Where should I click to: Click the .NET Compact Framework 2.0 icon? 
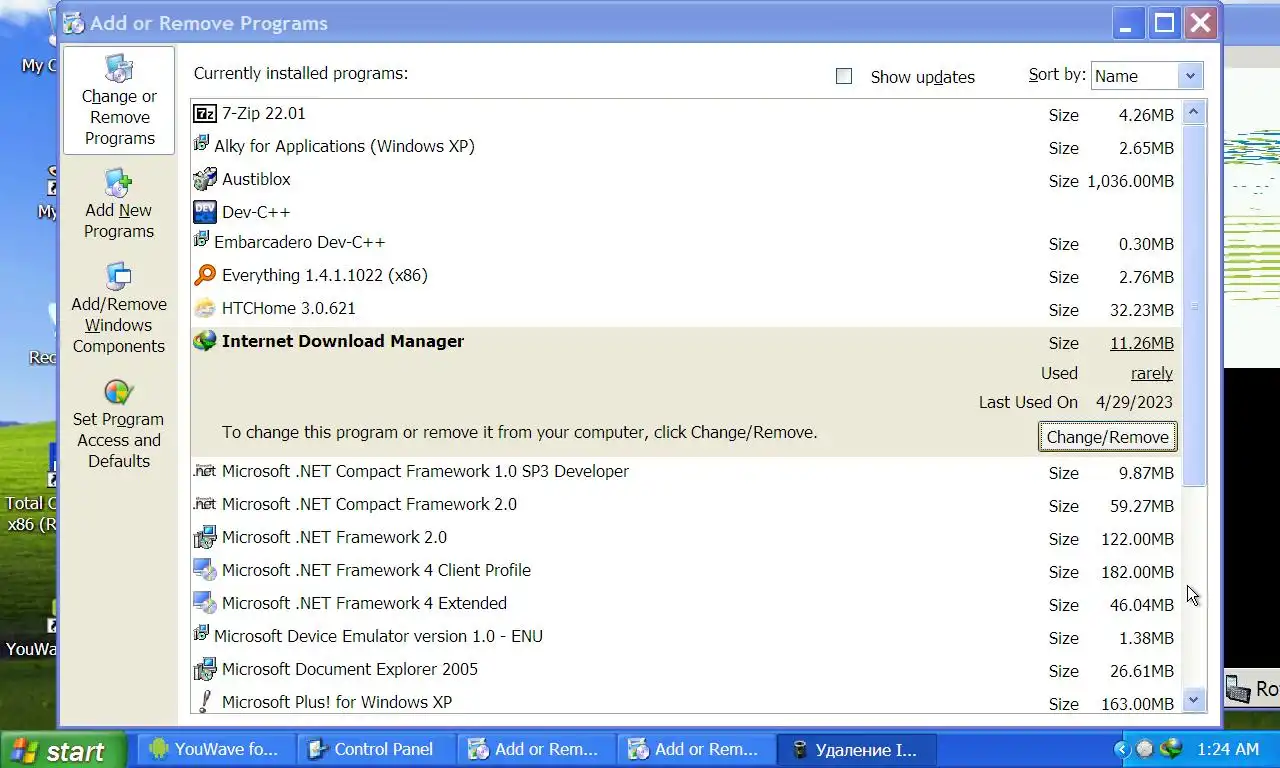pyautogui.click(x=204, y=503)
